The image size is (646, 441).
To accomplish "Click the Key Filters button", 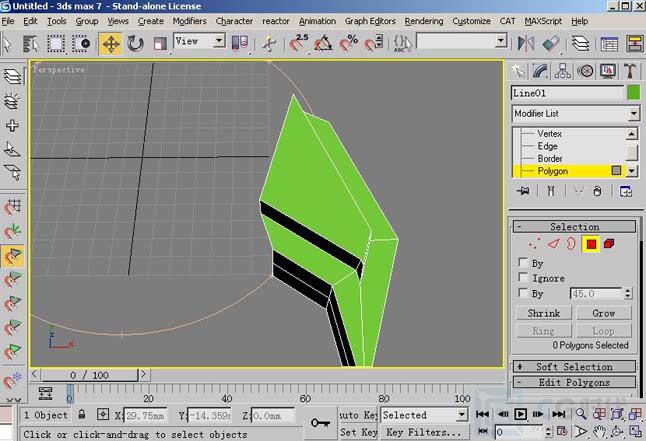I will pyautogui.click(x=424, y=432).
